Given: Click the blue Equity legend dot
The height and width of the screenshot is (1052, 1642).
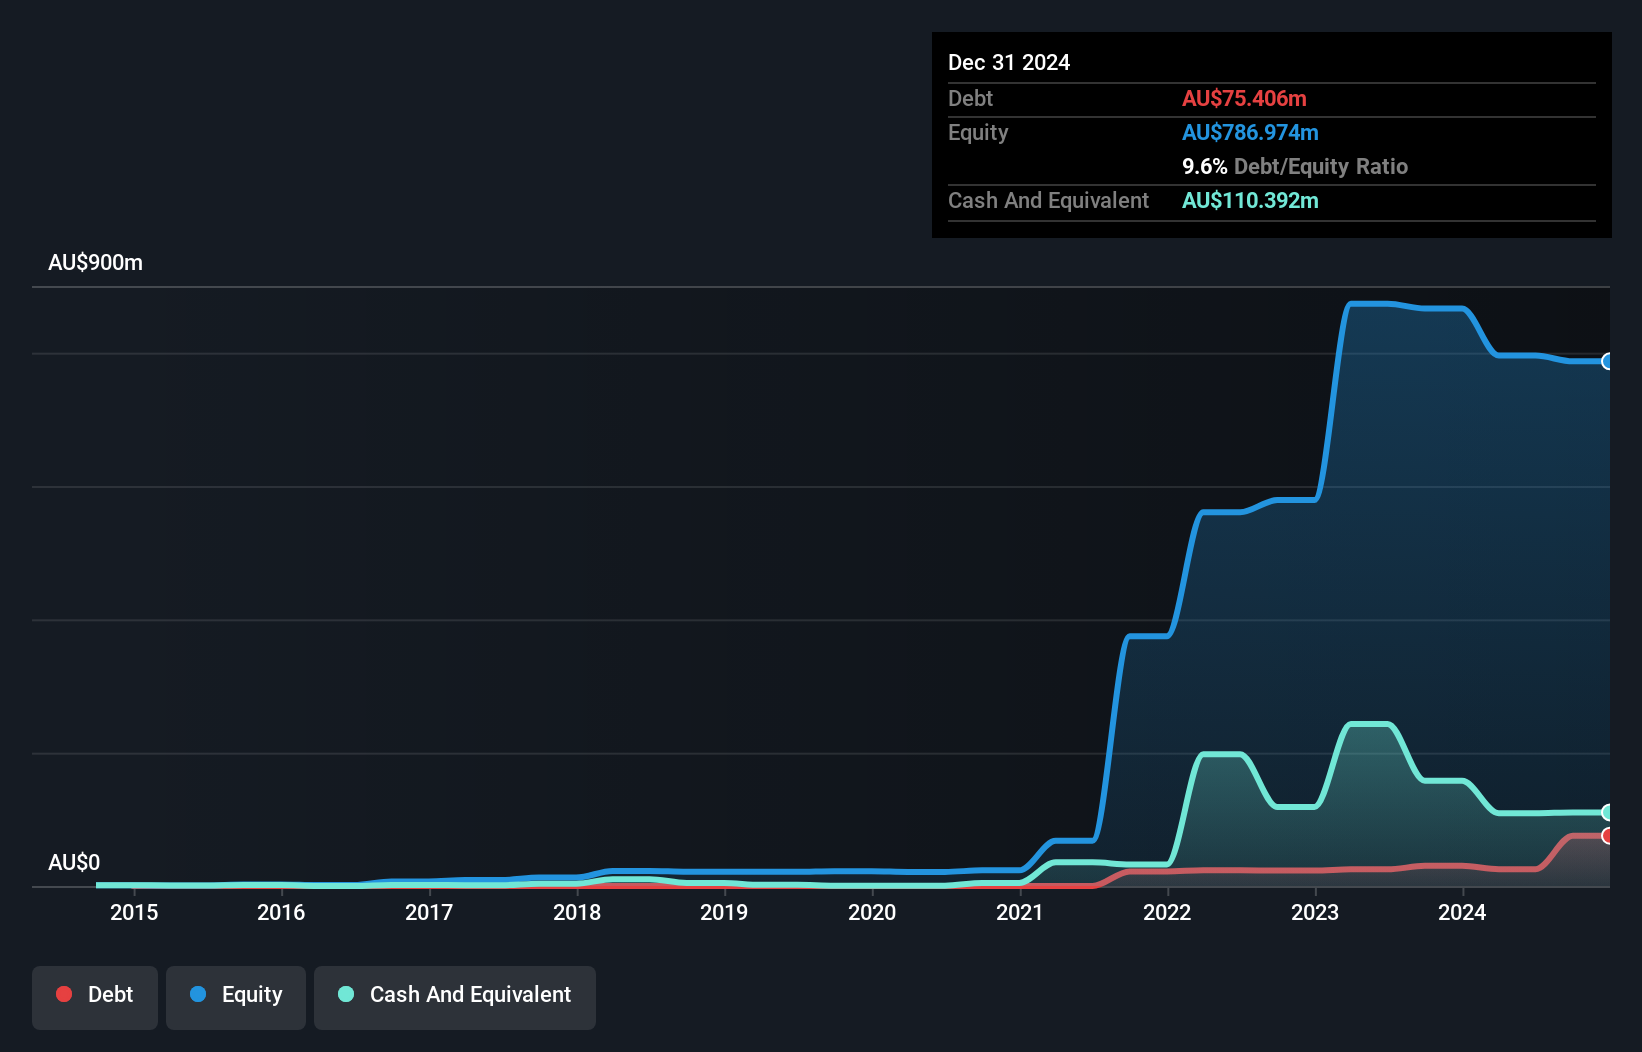Looking at the screenshot, I should 198,994.
